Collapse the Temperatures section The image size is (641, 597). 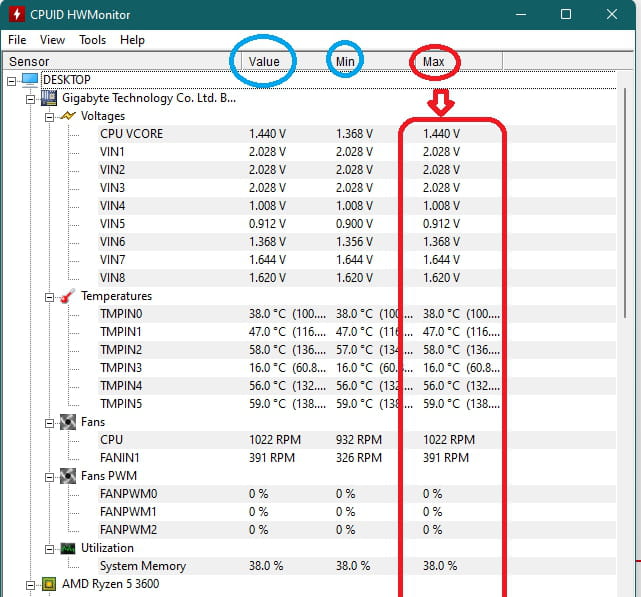(x=49, y=297)
